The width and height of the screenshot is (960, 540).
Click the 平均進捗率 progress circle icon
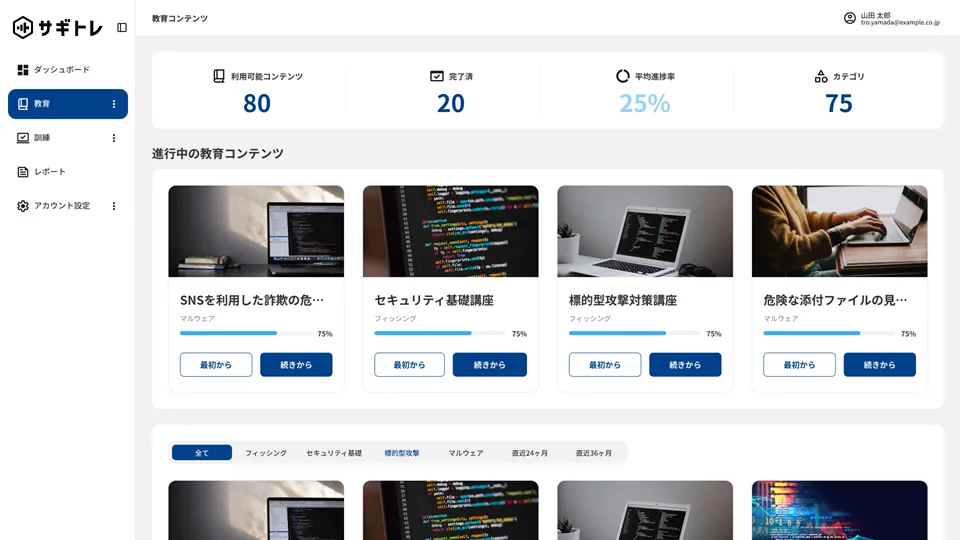pos(623,76)
